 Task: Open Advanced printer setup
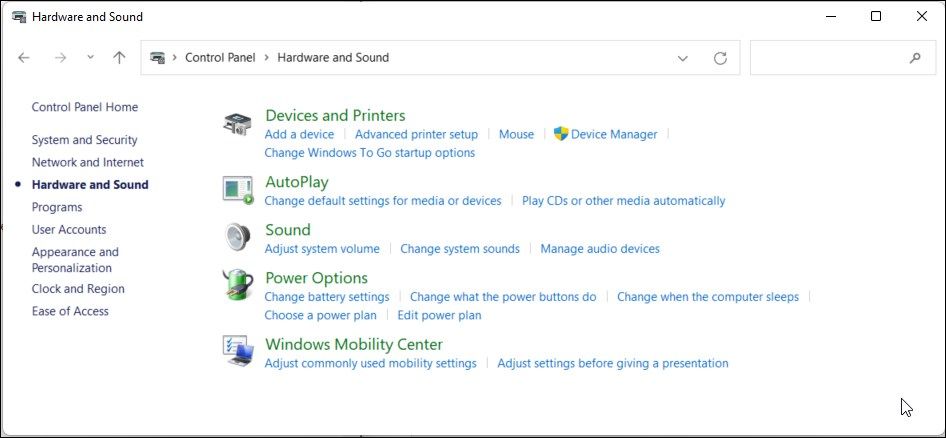416,135
